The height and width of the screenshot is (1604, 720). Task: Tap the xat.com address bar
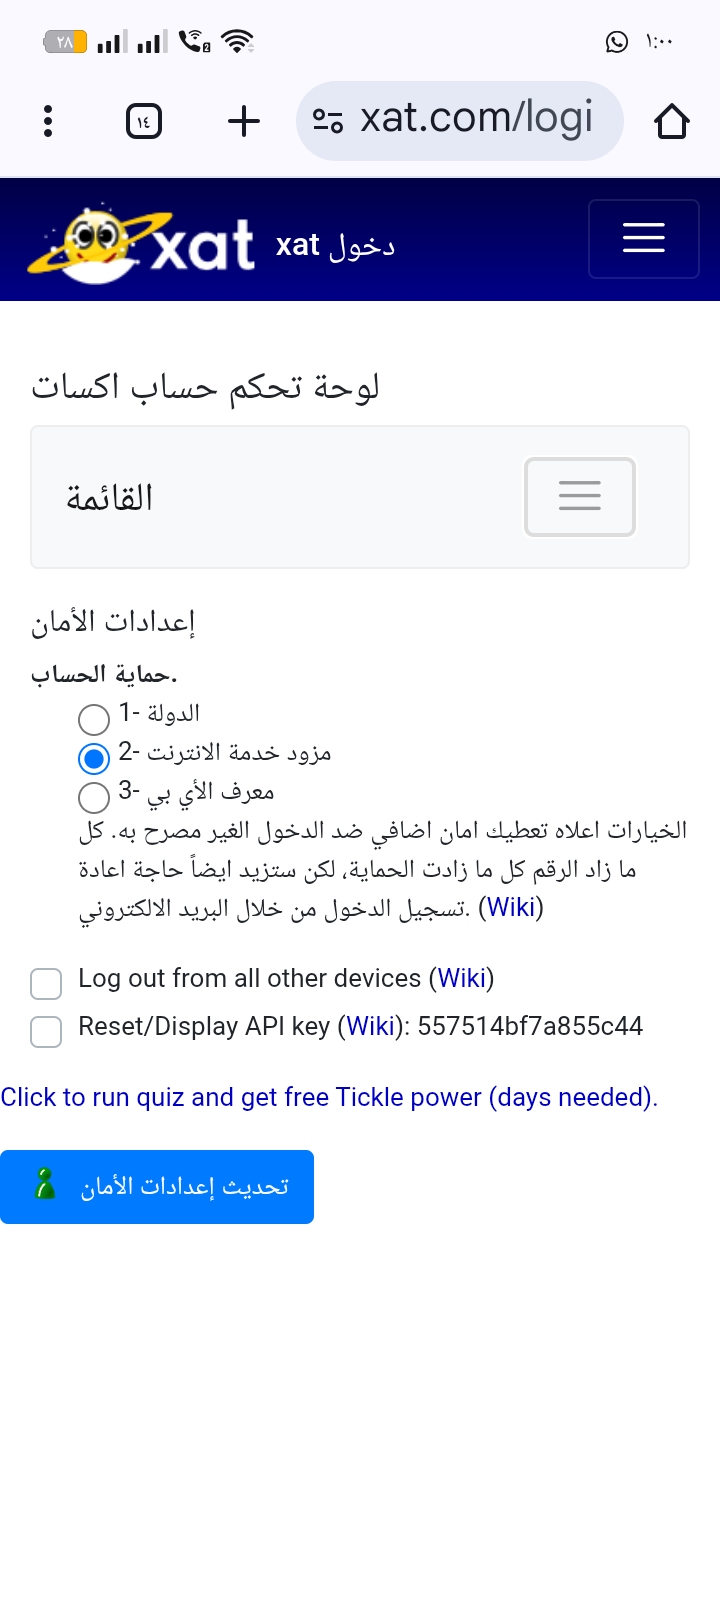point(476,120)
